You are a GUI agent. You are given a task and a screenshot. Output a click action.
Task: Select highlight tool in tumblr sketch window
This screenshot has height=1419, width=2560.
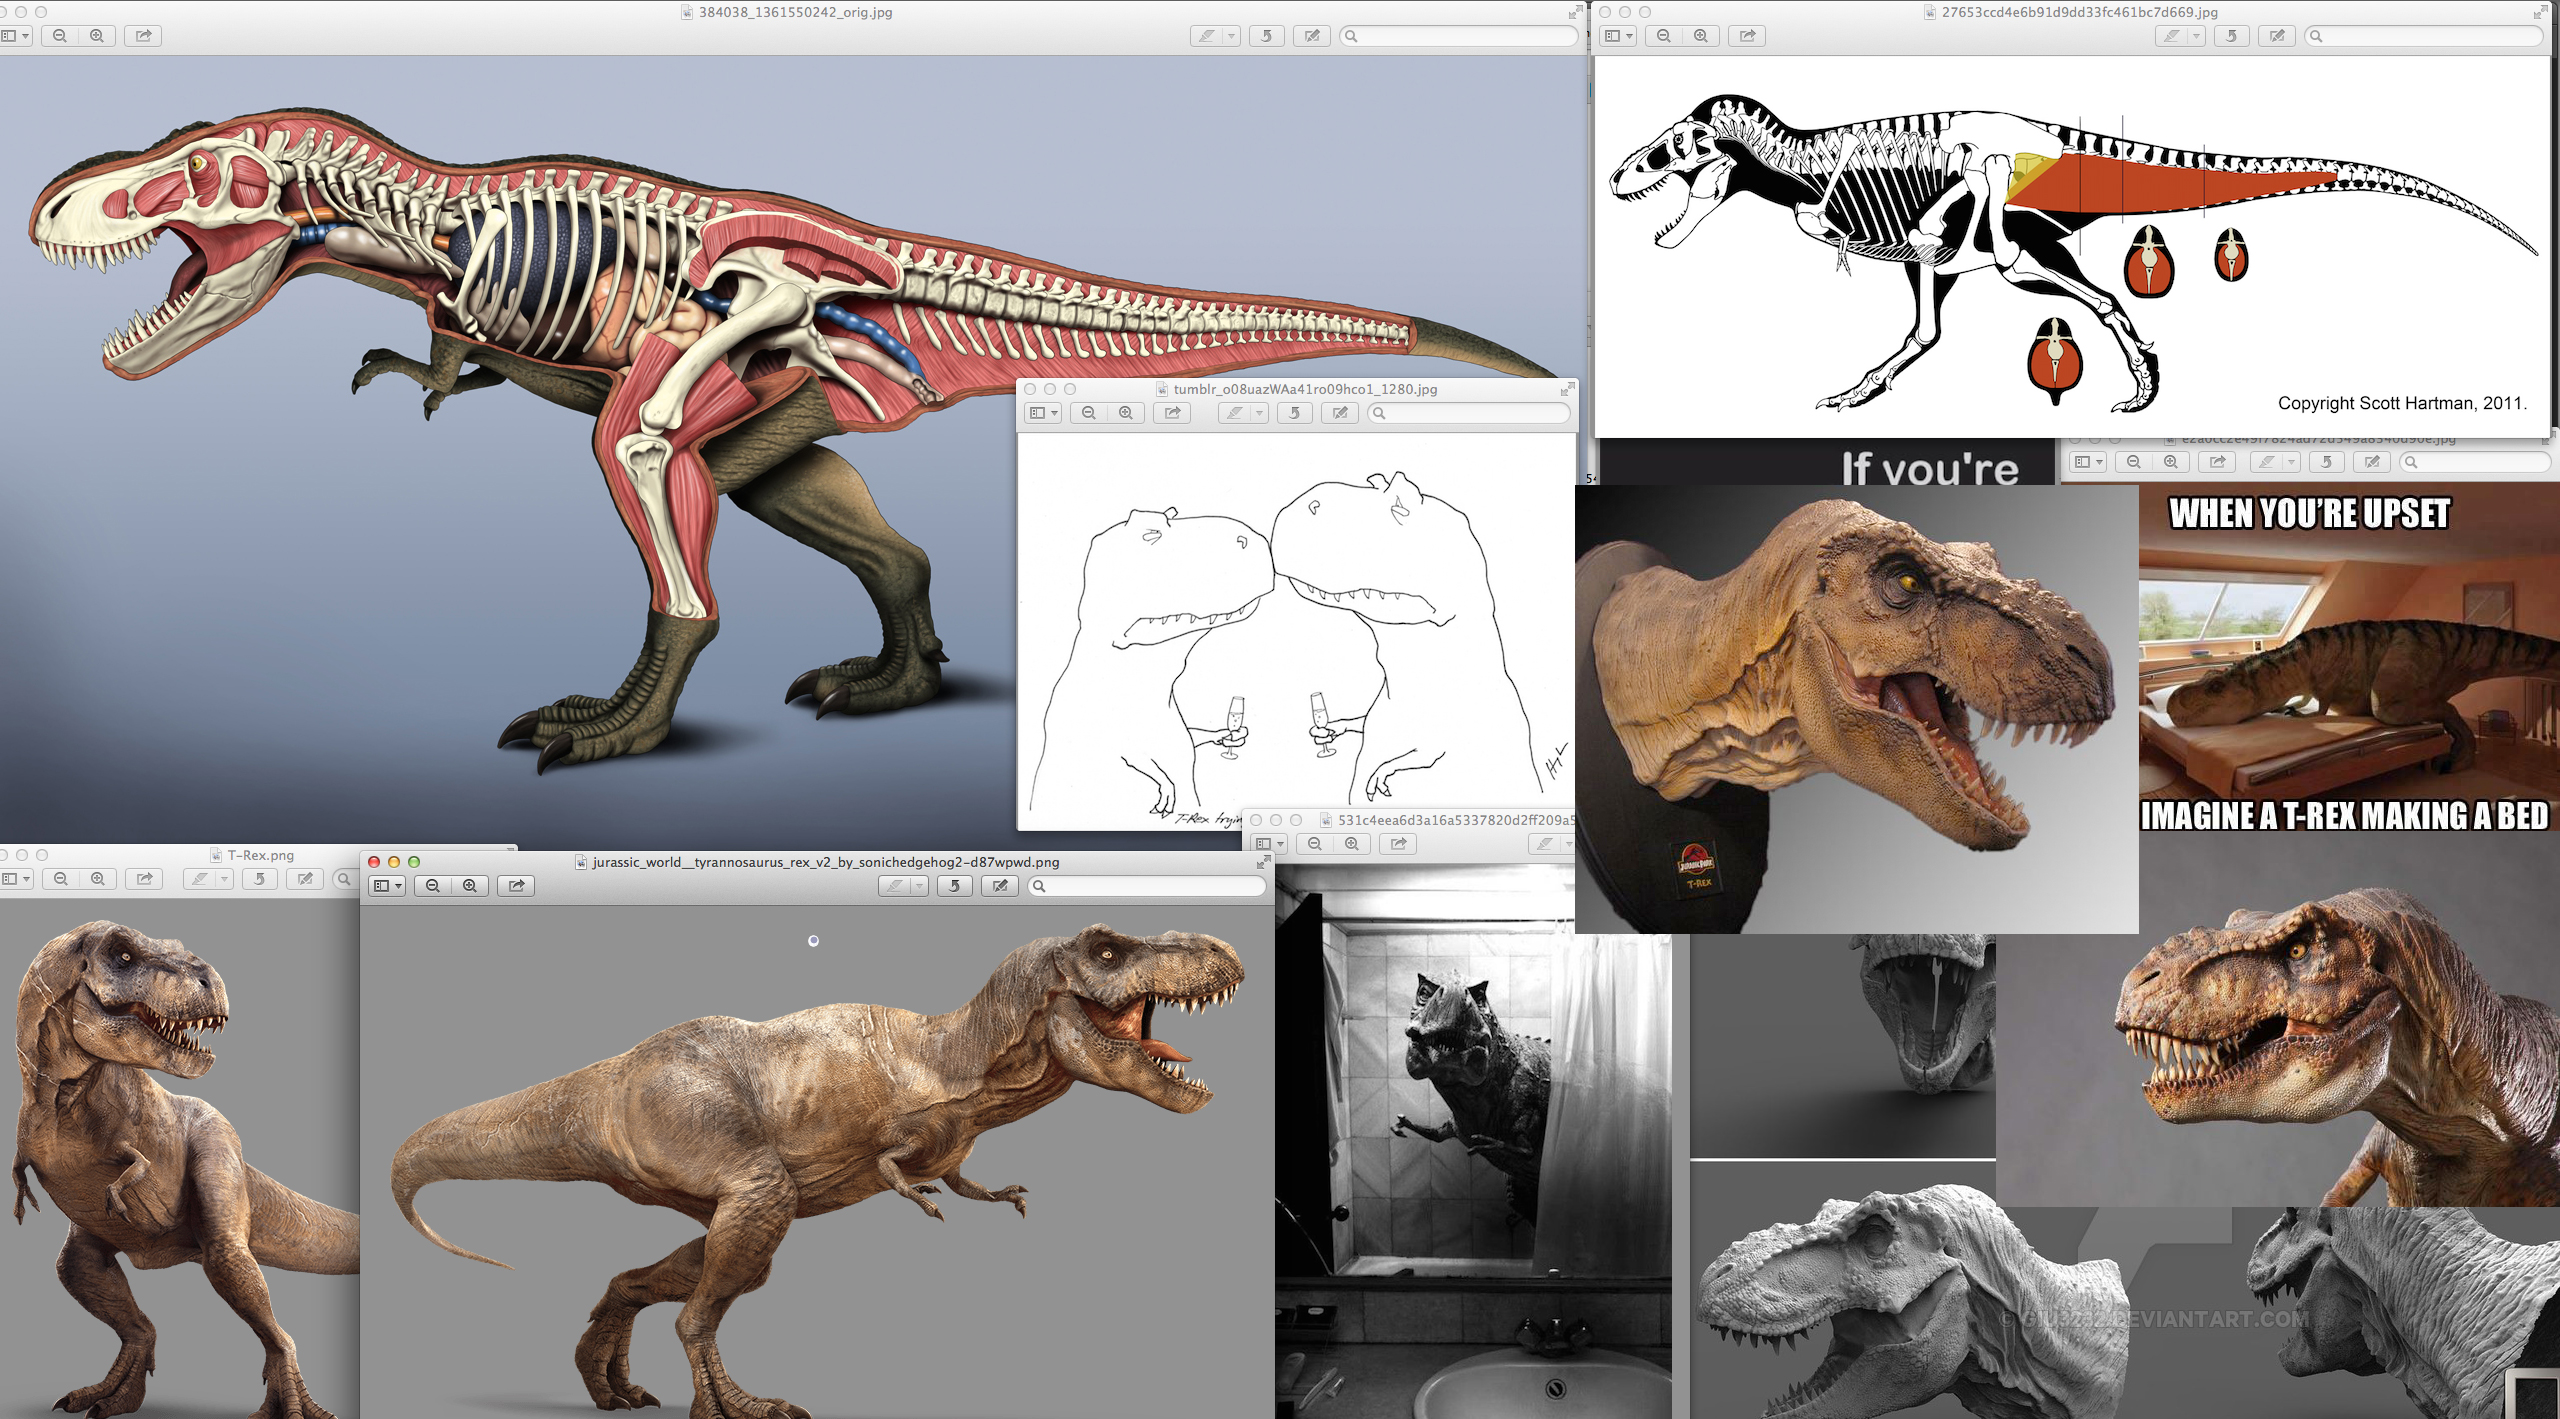click(x=1235, y=413)
